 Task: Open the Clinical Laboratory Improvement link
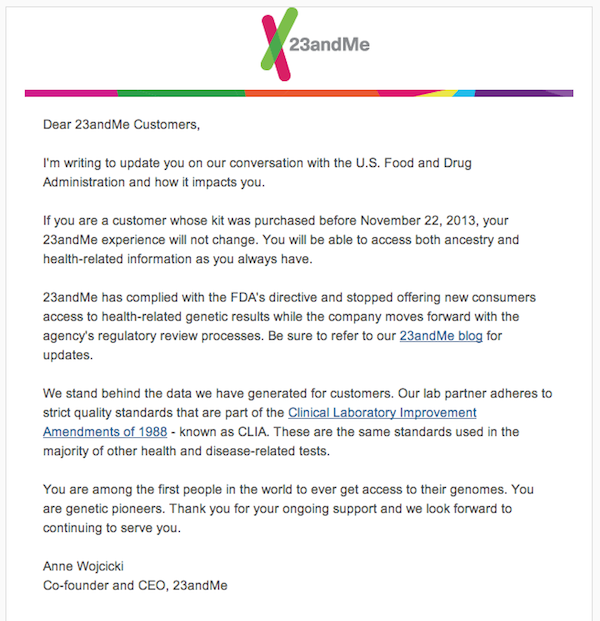pos(382,413)
